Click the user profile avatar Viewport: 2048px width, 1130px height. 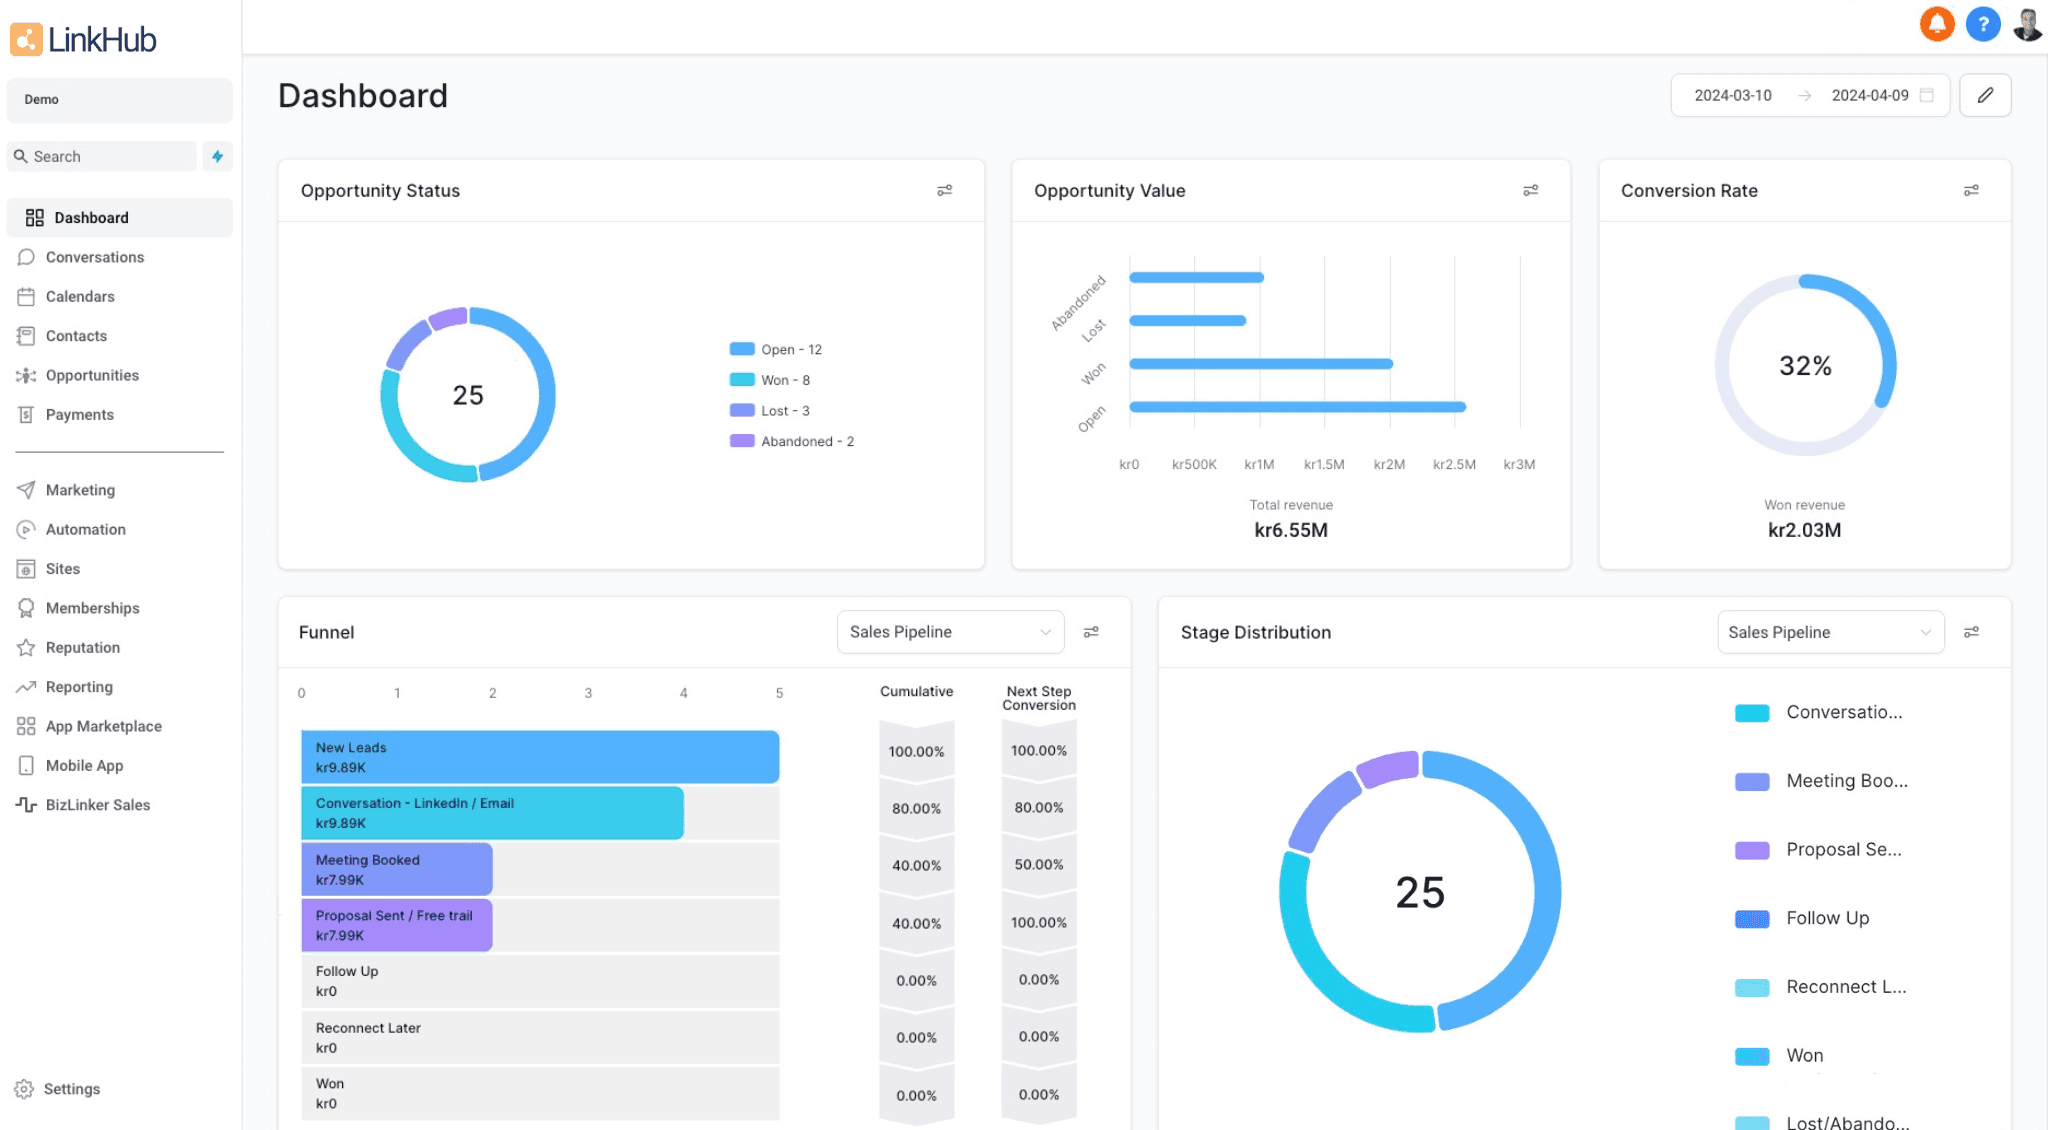pos(2027,24)
